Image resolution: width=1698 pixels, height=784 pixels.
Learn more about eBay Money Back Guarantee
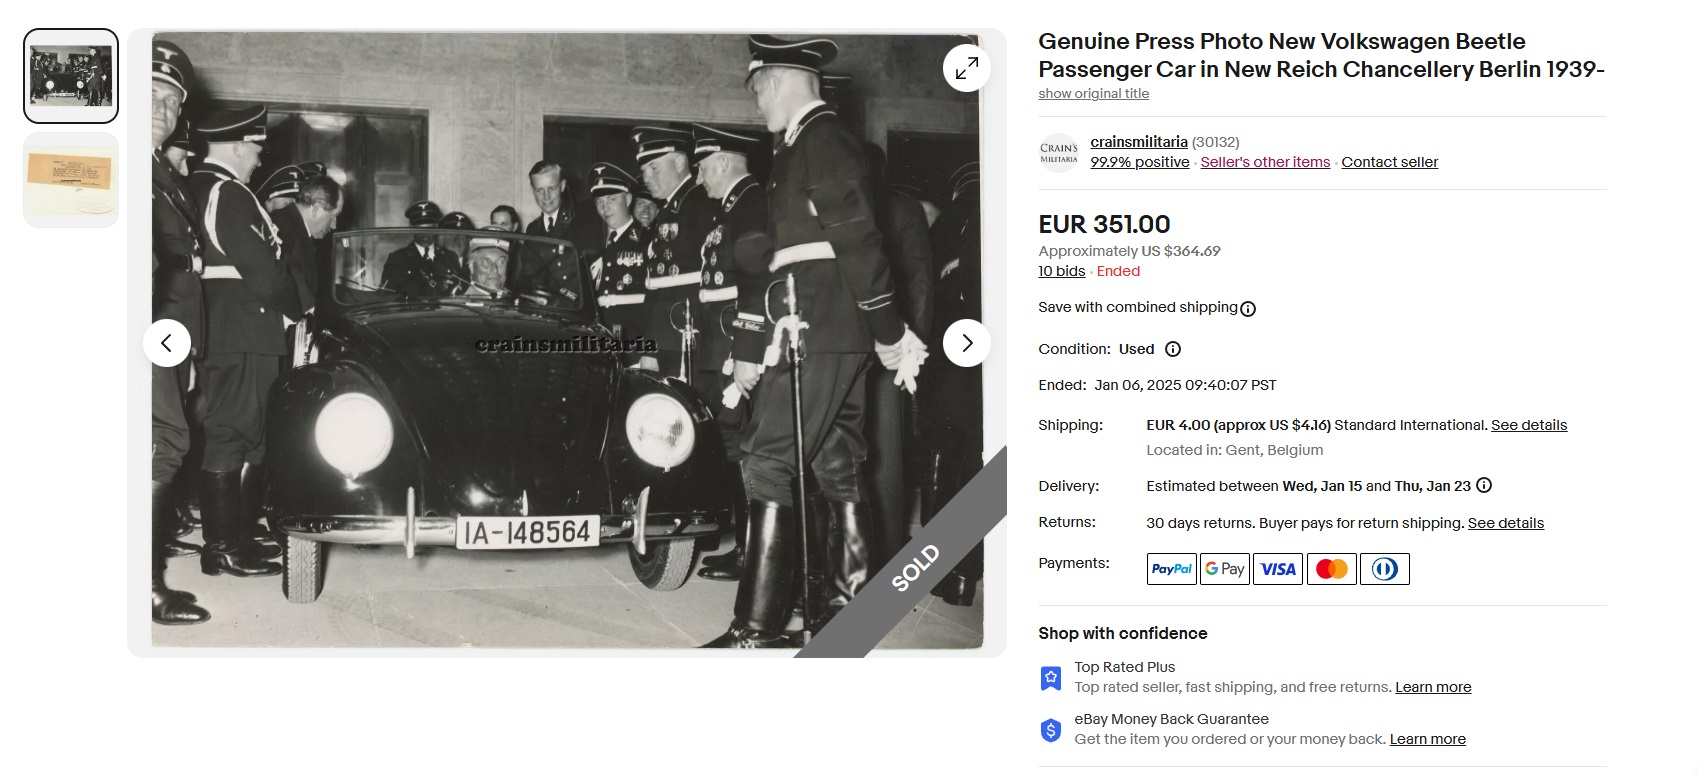pos(1427,739)
